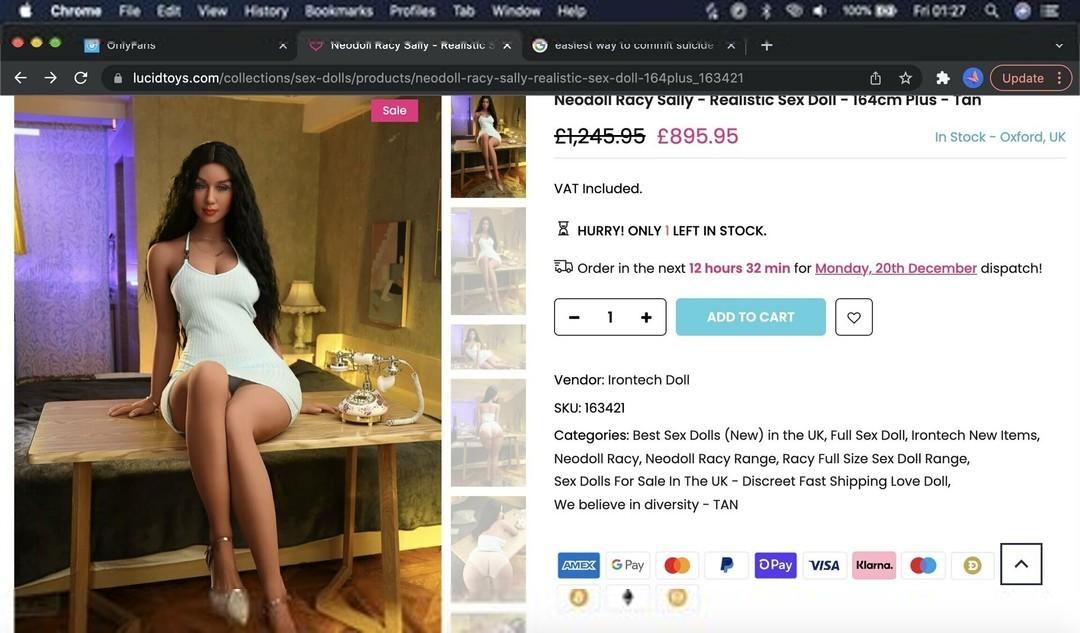
Task: Bookmark this page with the star icon
Action: pyautogui.click(x=905, y=78)
